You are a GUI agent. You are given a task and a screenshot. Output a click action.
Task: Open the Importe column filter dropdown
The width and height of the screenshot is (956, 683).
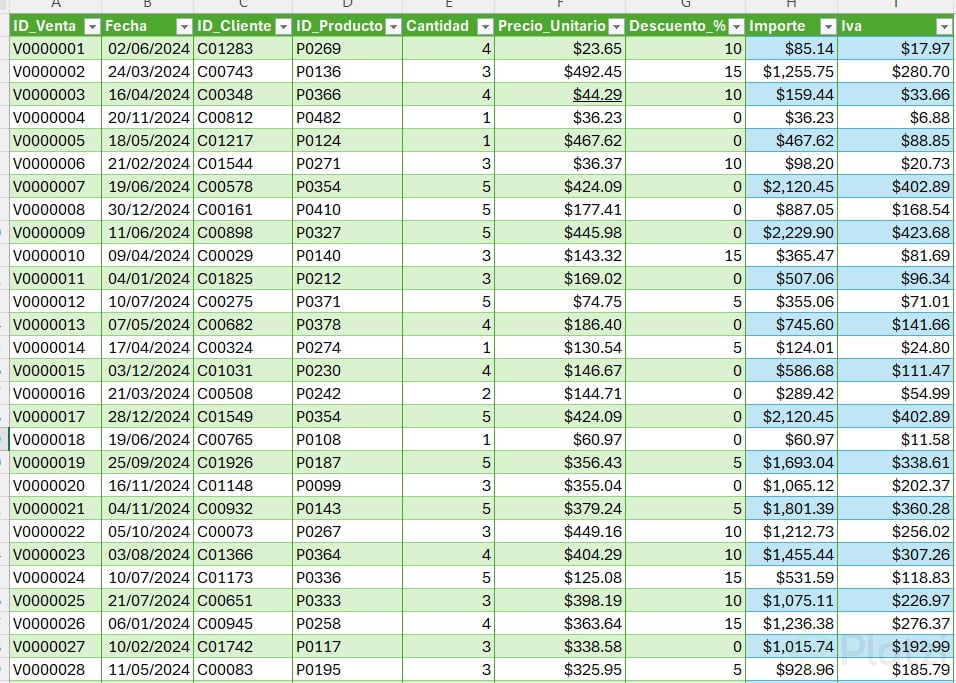(x=828, y=26)
